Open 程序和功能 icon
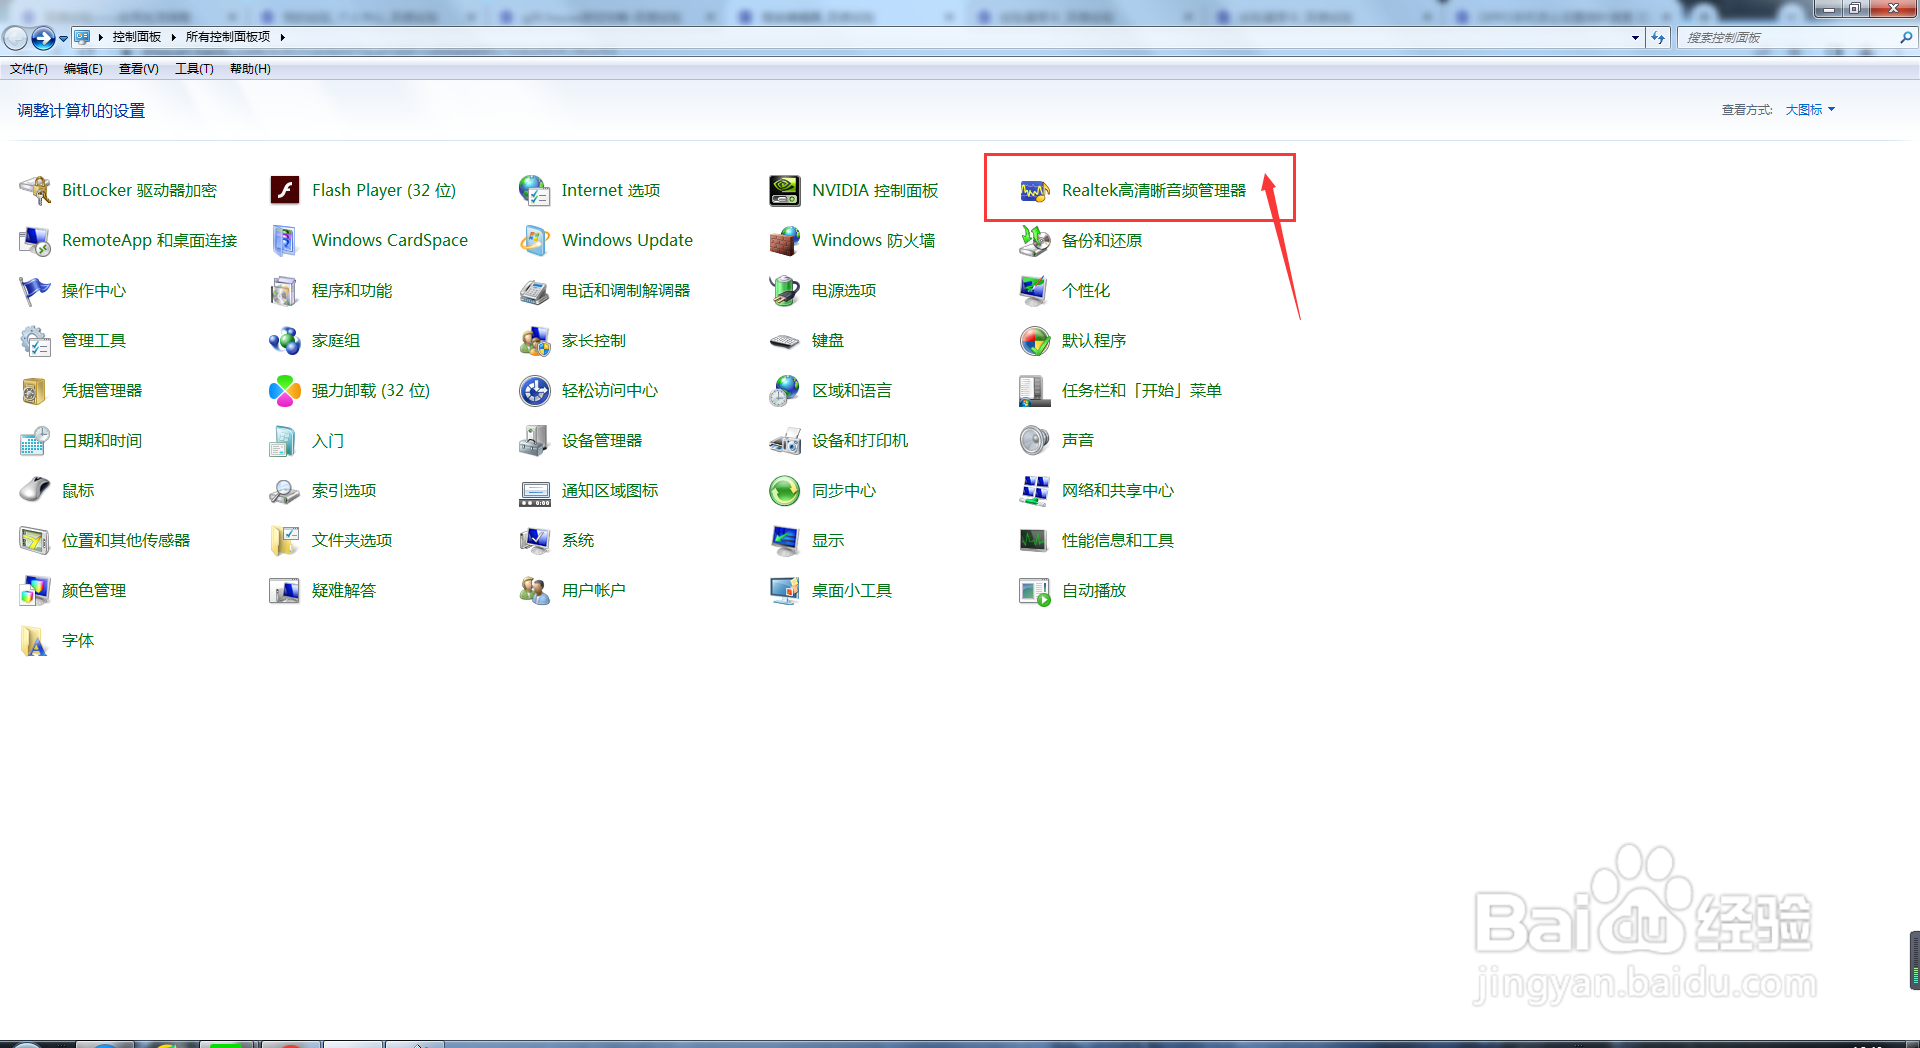The height and width of the screenshot is (1048, 1920). (x=285, y=290)
